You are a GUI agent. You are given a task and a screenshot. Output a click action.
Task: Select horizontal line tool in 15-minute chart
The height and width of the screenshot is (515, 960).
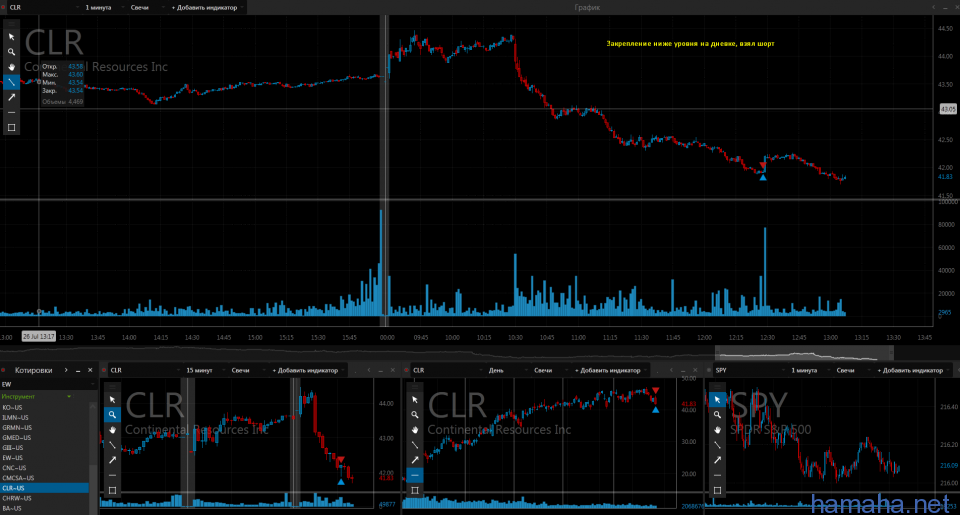[x=112, y=475]
